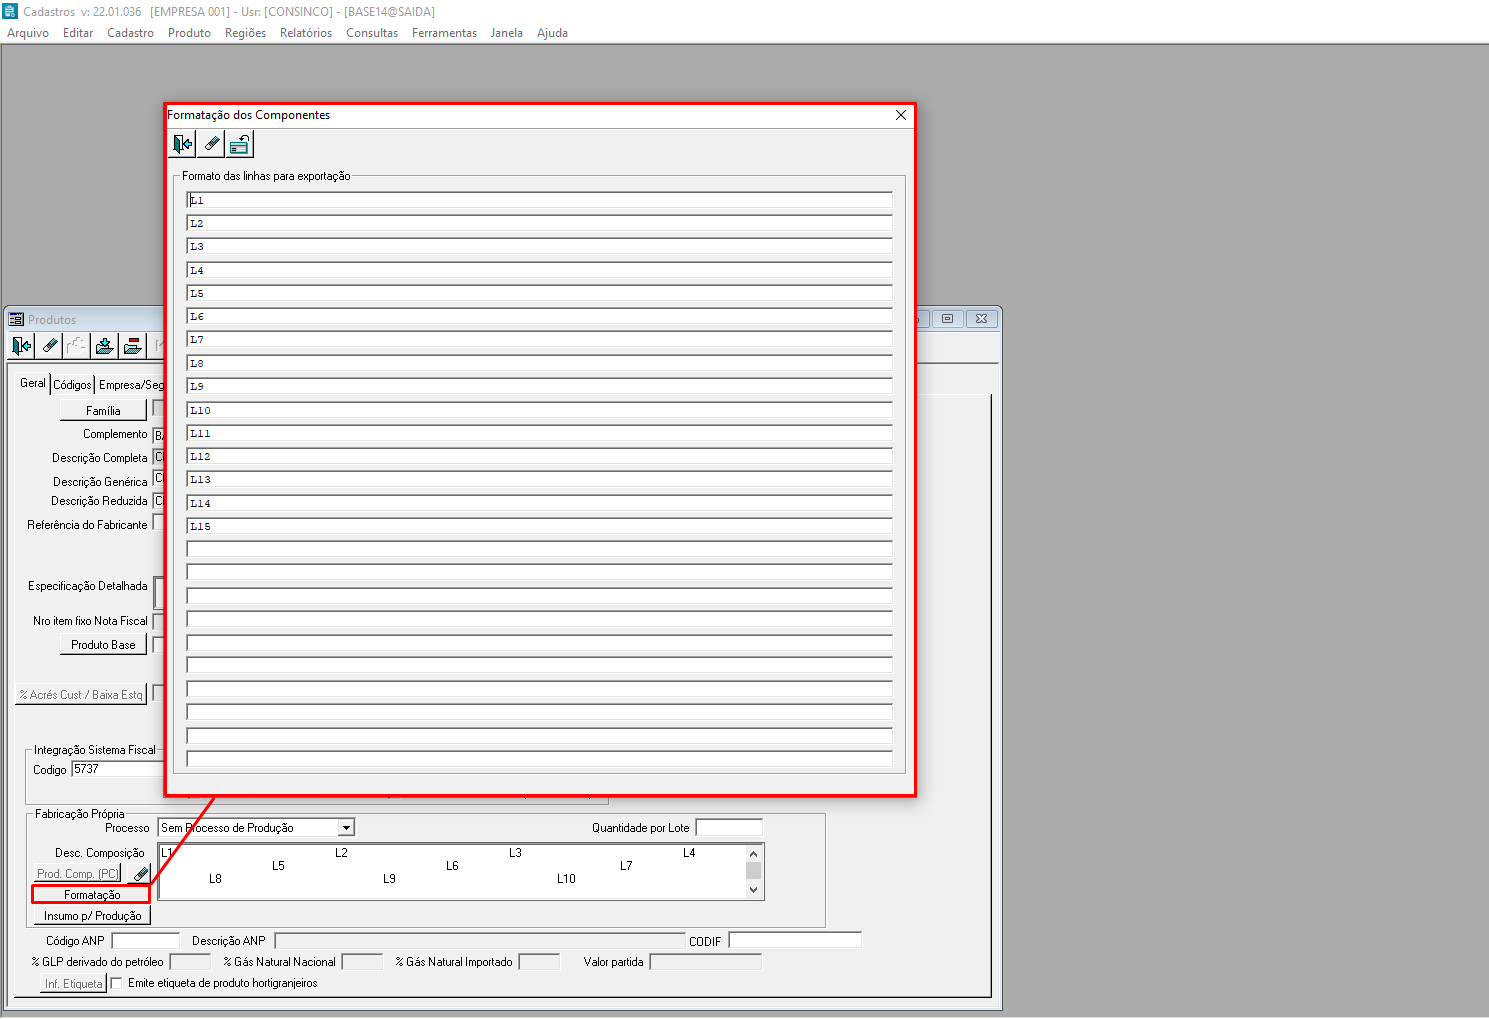Viewport: 1489px width, 1019px height.
Task: Click the L3 export line field
Action: click(539, 246)
